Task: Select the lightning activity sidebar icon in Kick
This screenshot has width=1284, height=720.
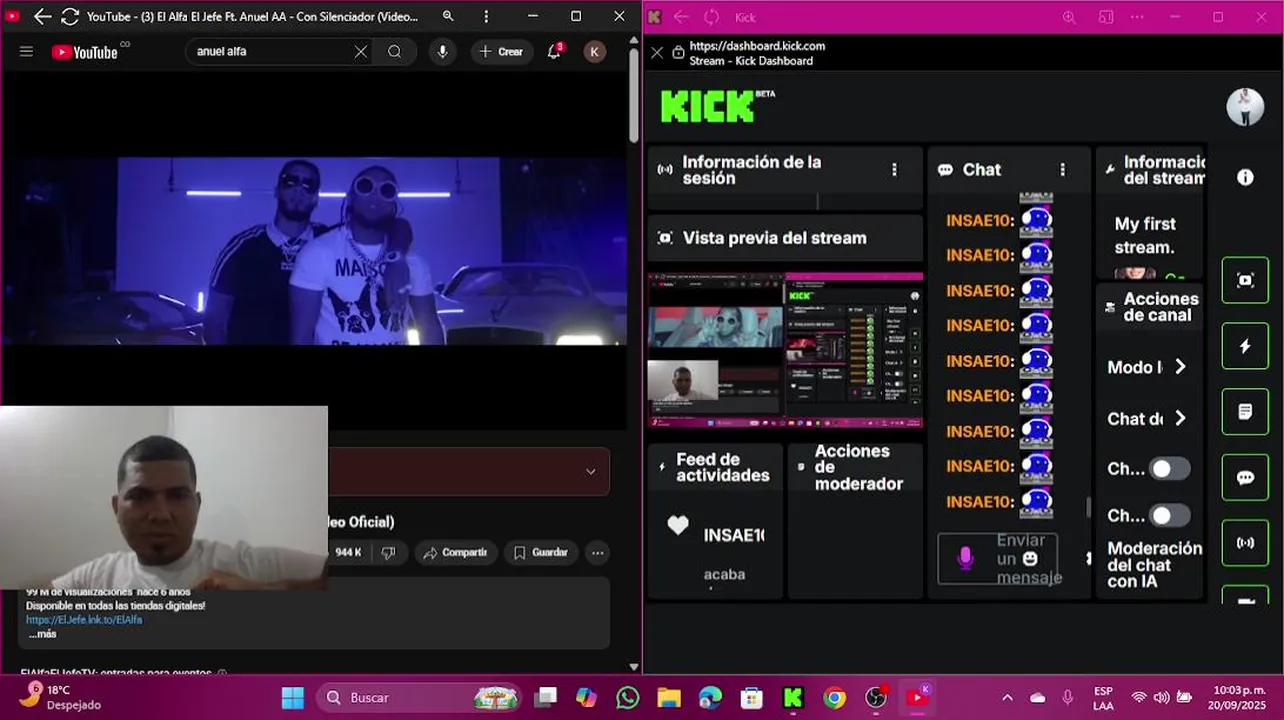Action: pos(1245,346)
